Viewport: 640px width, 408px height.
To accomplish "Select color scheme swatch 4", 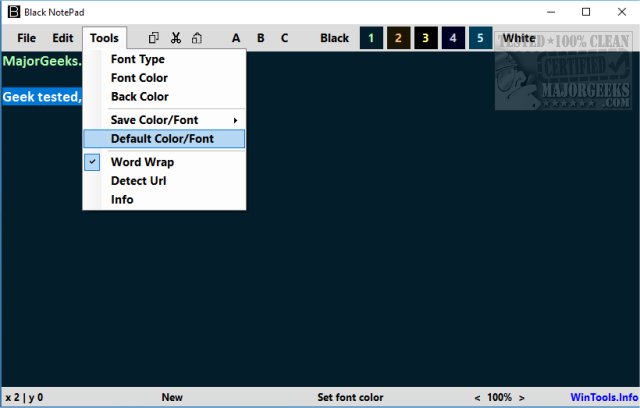I will (x=453, y=38).
